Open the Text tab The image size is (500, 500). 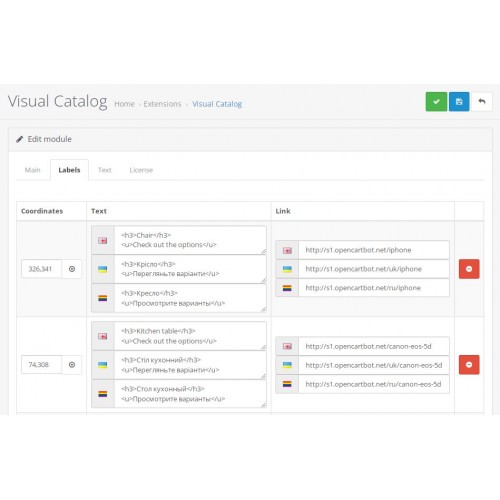pos(105,170)
